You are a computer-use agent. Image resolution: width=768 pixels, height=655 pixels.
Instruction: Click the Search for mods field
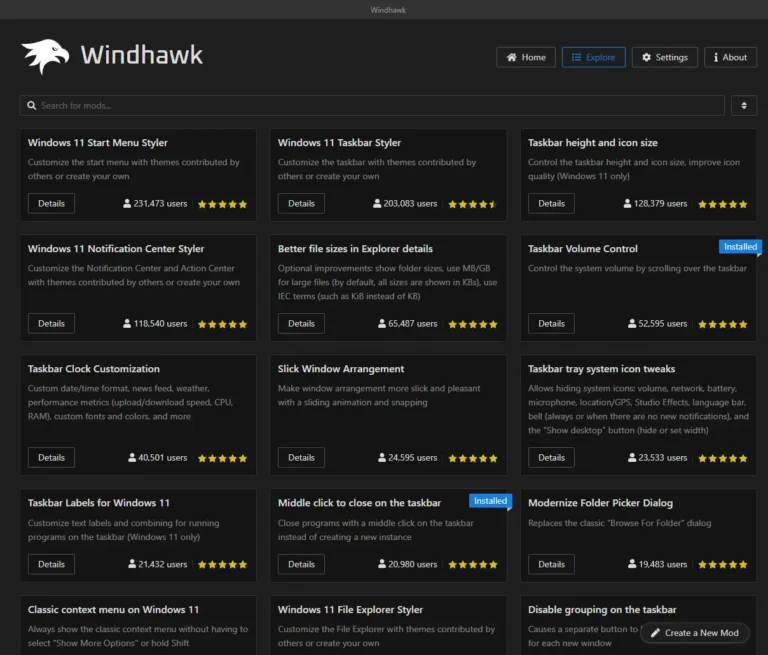click(x=372, y=105)
